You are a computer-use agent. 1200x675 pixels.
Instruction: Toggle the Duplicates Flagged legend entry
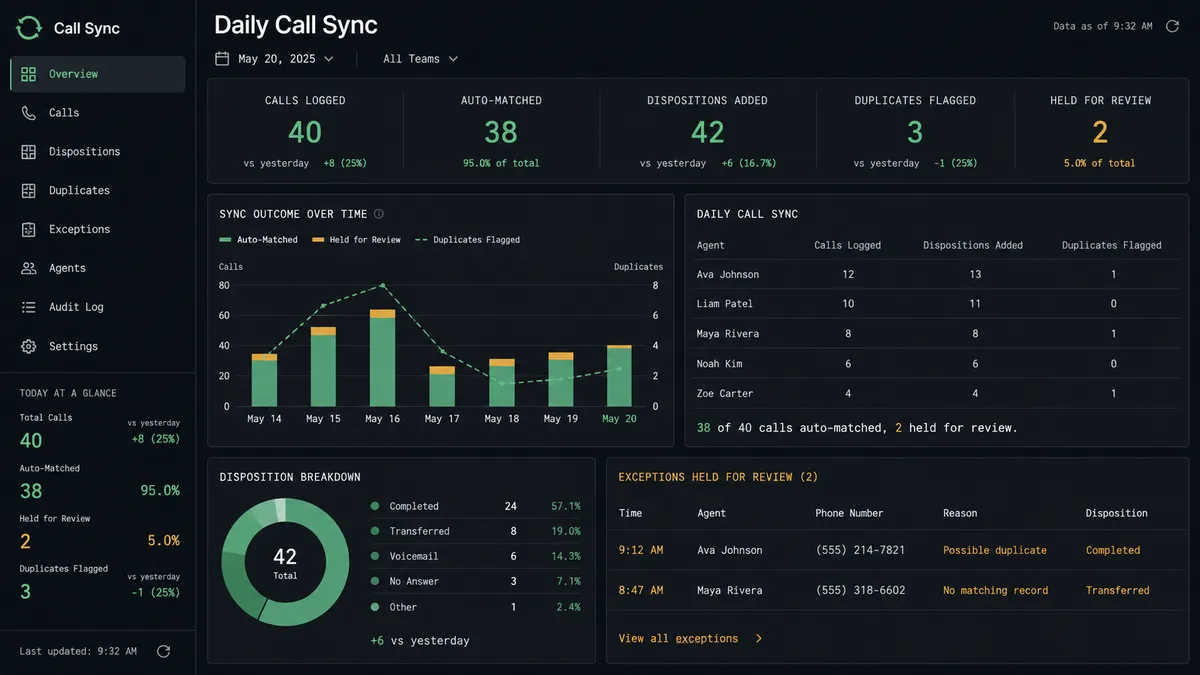[x=468, y=240]
